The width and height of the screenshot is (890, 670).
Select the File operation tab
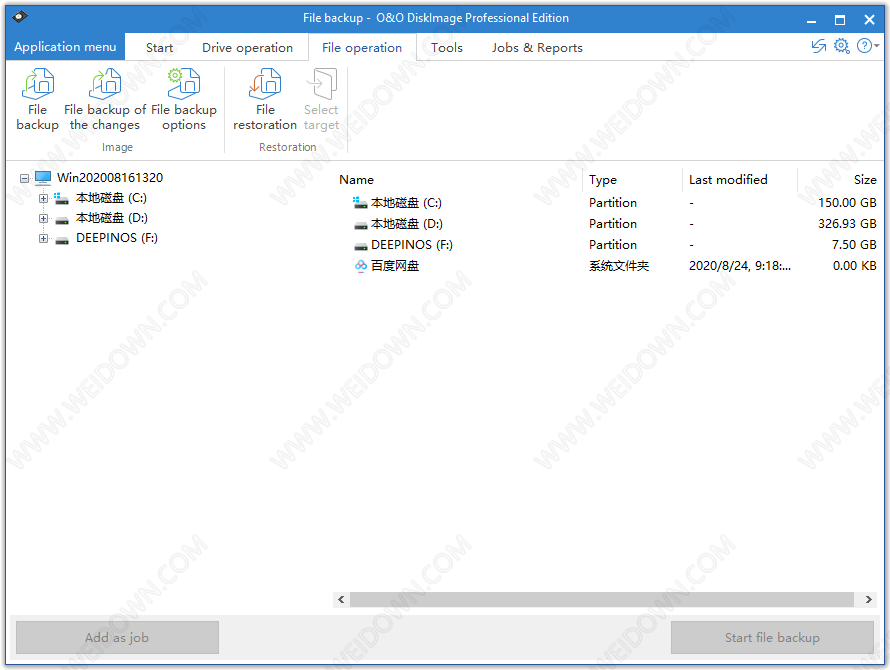[x=362, y=48]
